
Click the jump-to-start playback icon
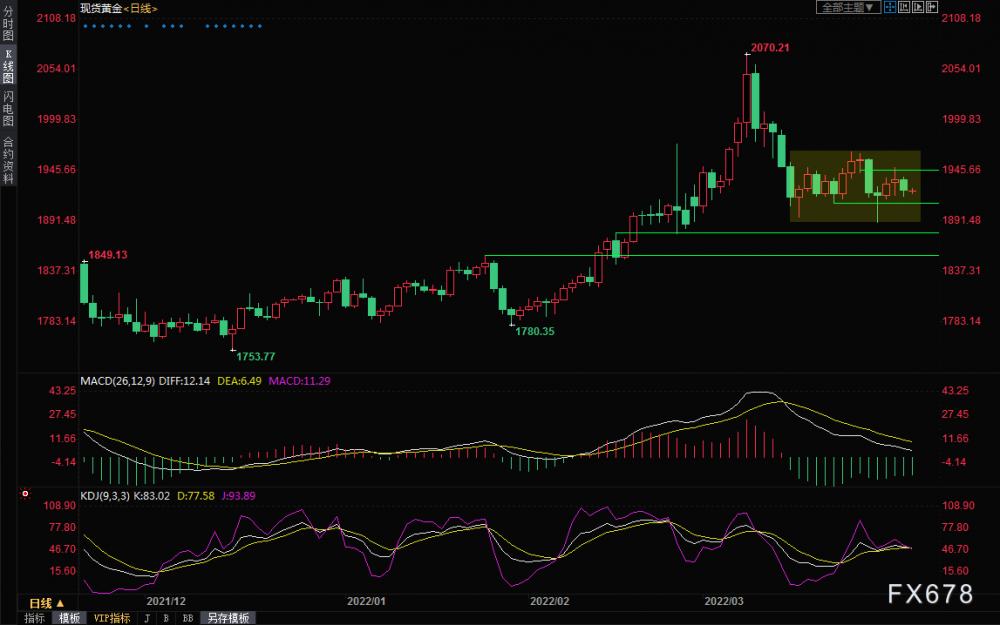[904, 7]
